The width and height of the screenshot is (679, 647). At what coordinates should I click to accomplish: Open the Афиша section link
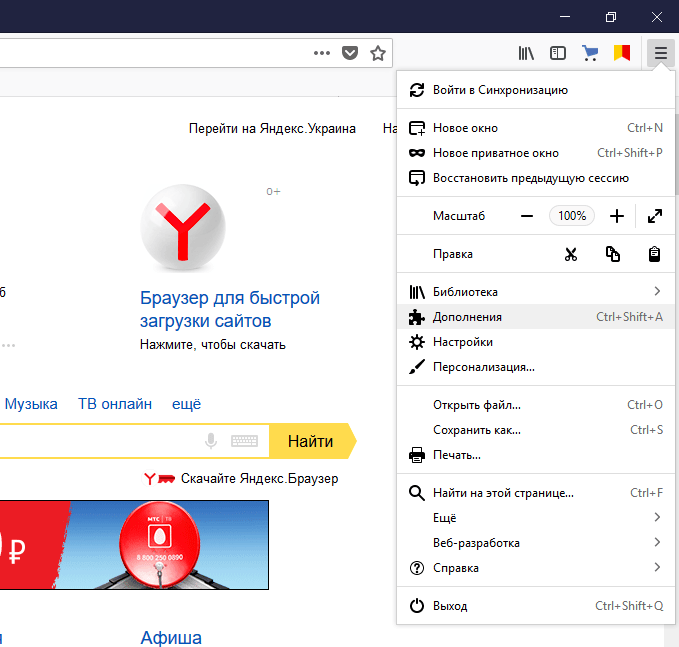pyautogui.click(x=171, y=638)
